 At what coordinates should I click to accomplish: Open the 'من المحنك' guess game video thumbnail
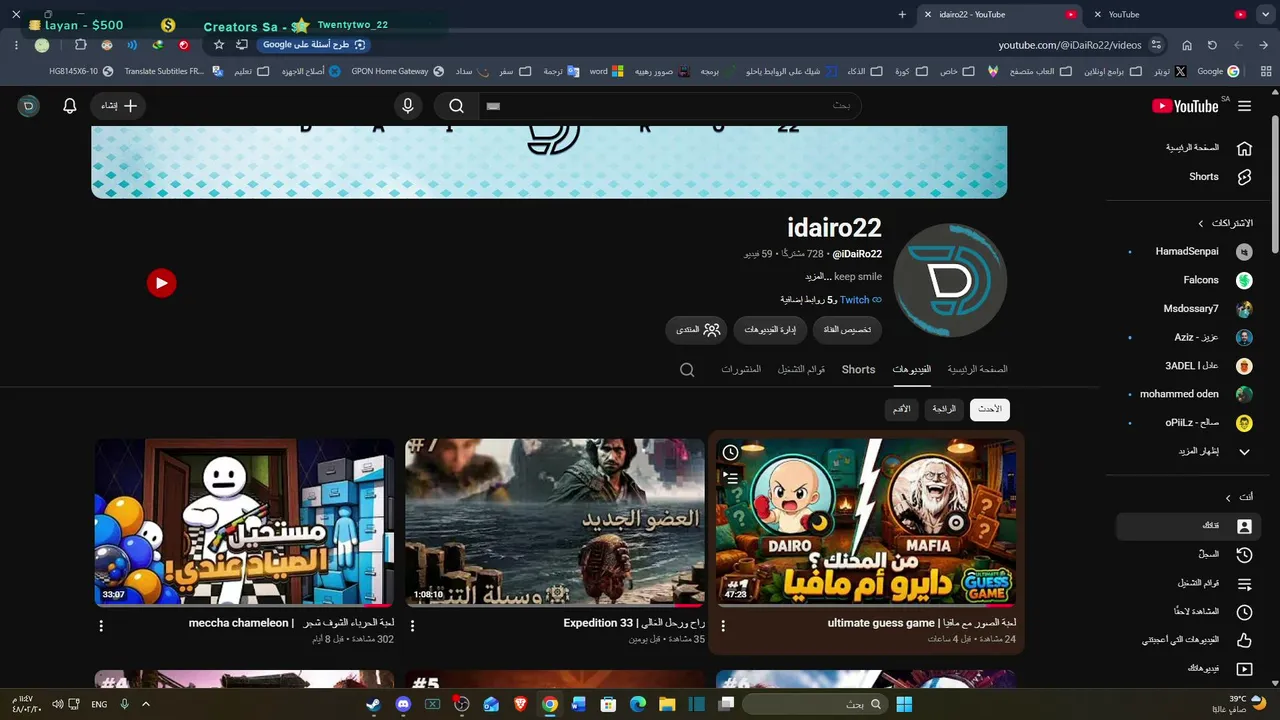pos(866,522)
